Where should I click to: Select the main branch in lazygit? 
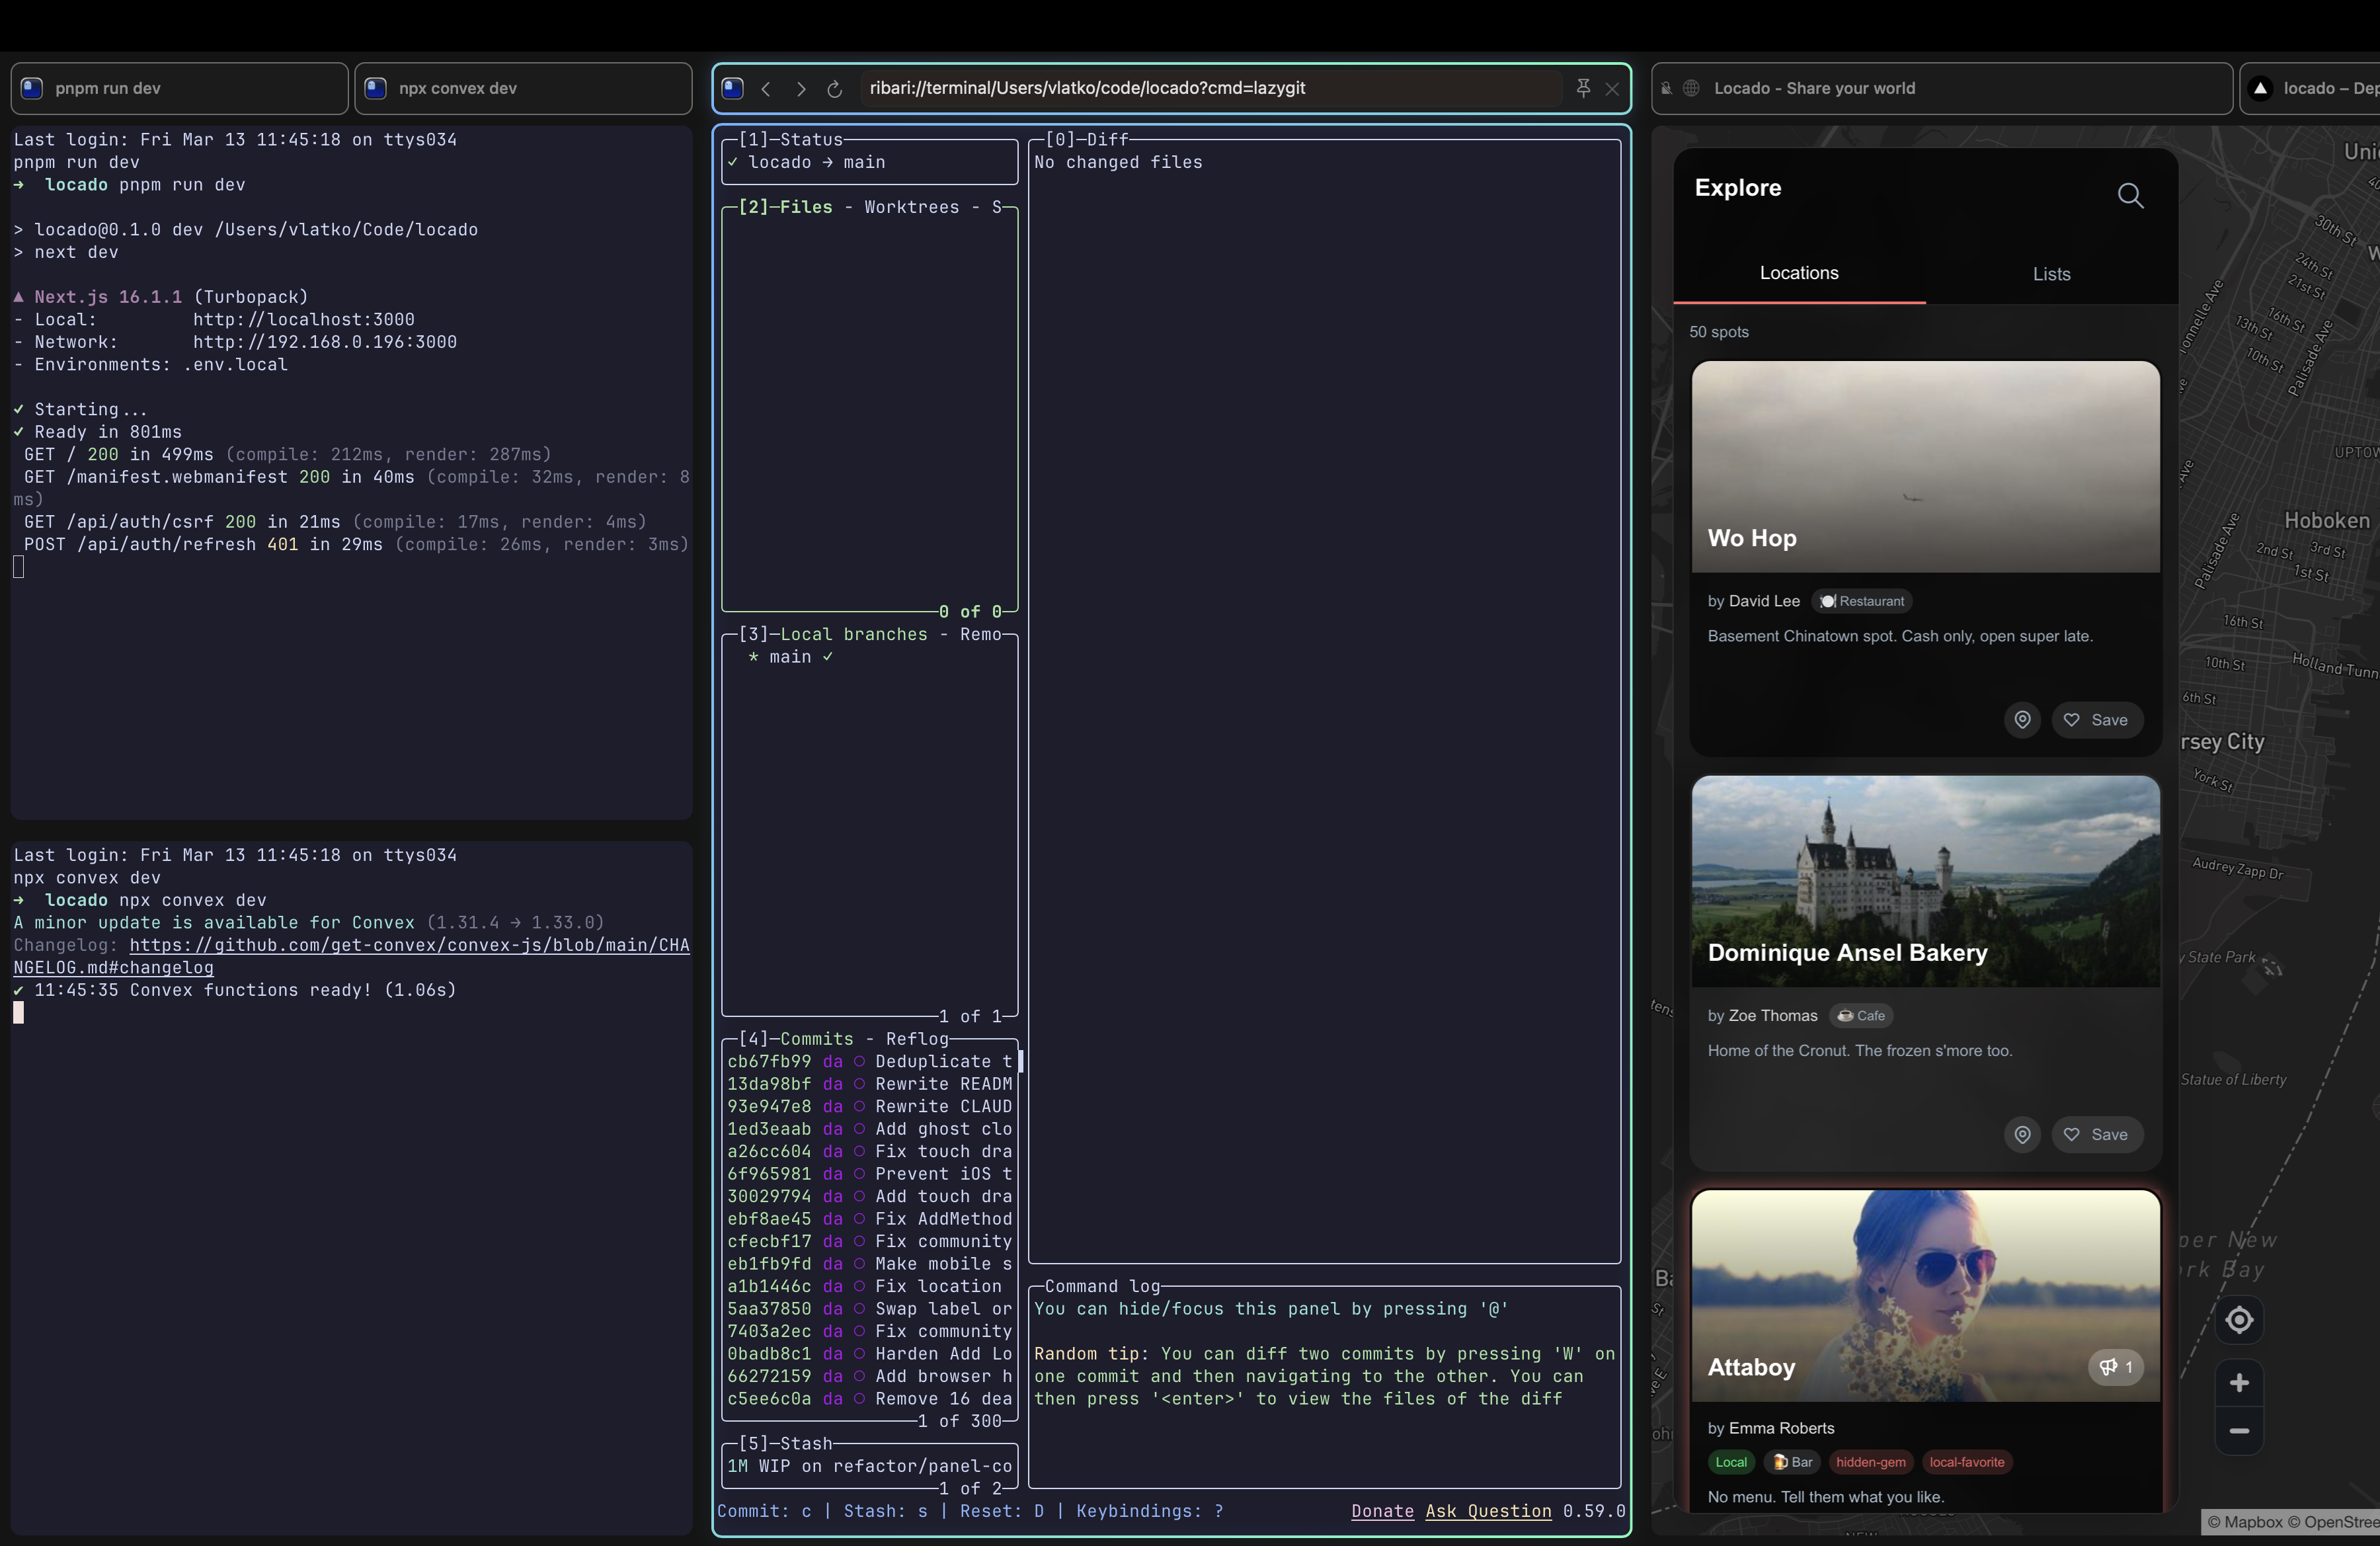[x=870, y=657]
